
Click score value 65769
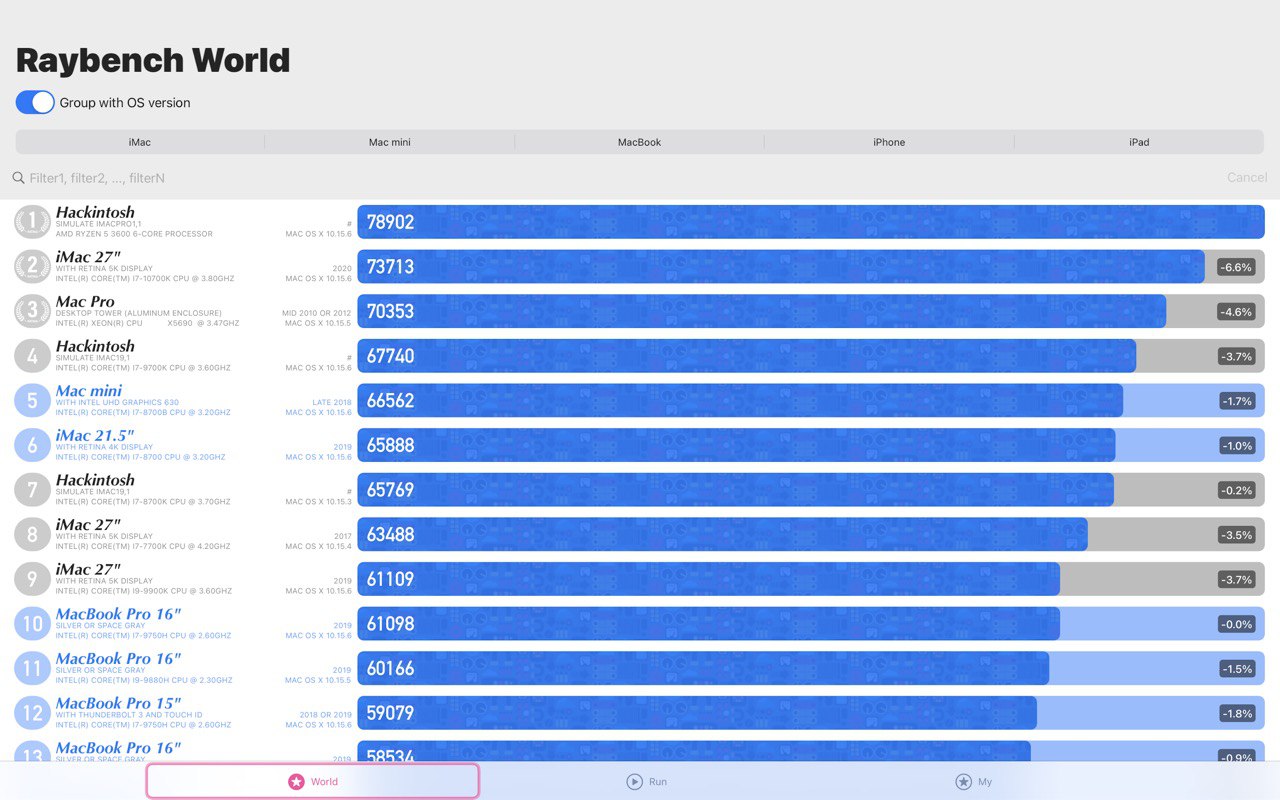pos(391,489)
